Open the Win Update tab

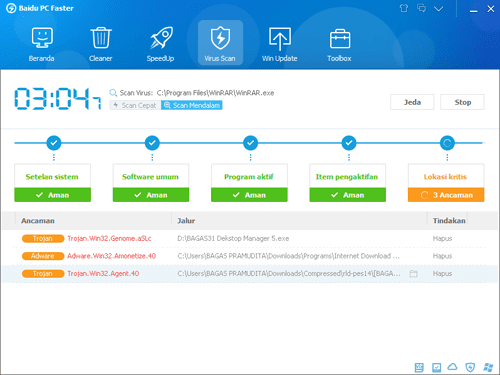point(280,44)
